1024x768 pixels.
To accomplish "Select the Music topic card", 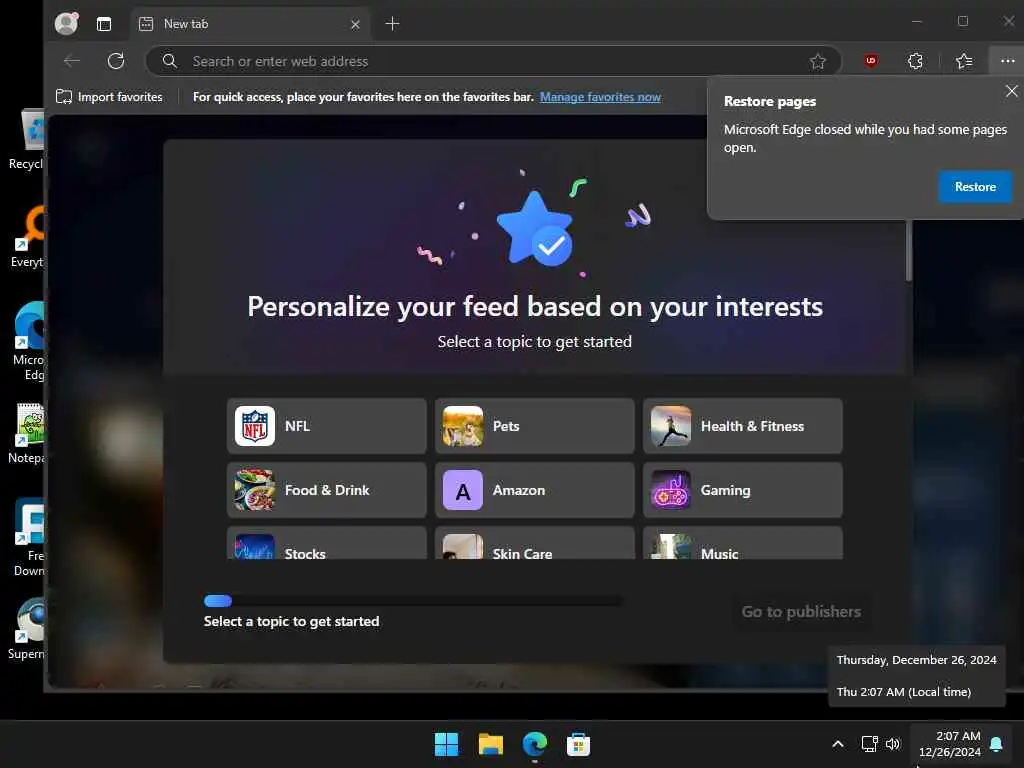I will [x=743, y=544].
